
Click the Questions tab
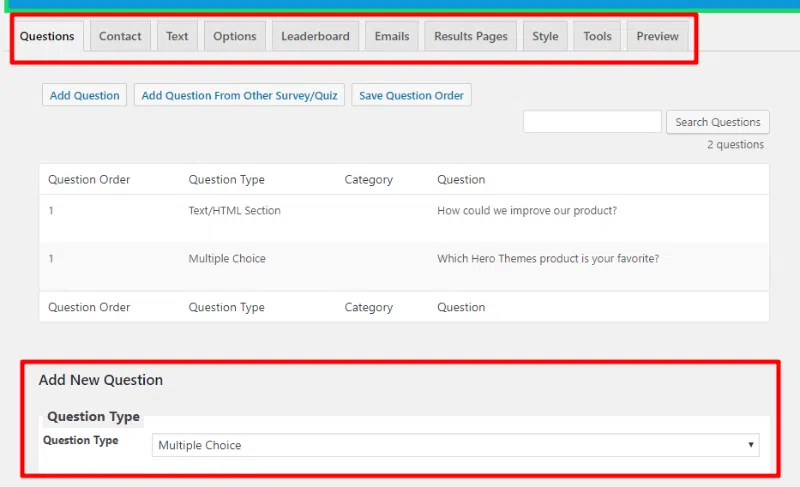47,36
